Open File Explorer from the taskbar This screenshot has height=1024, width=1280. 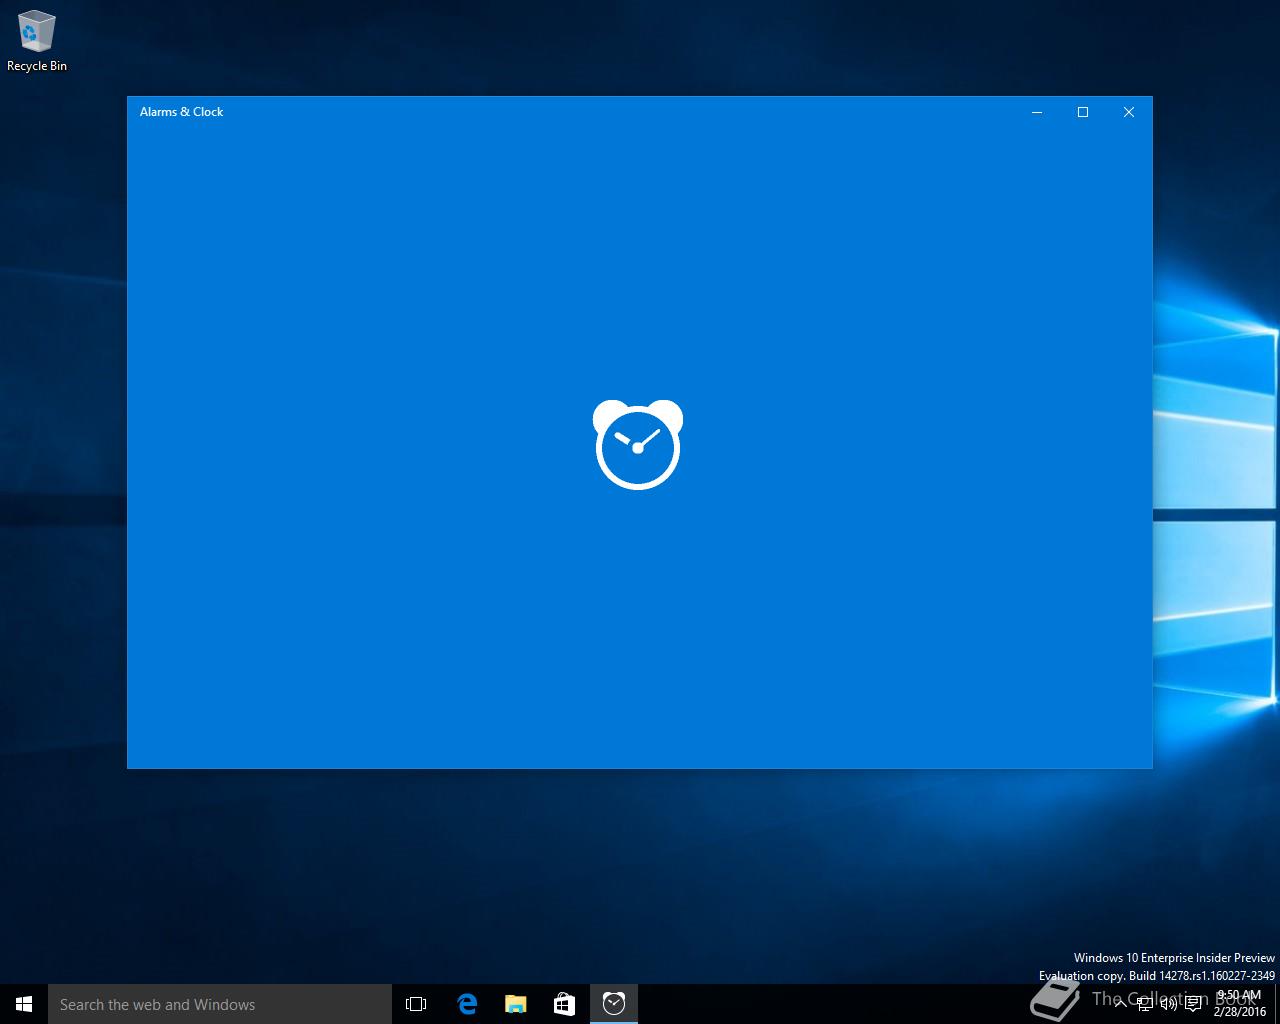tap(515, 1004)
